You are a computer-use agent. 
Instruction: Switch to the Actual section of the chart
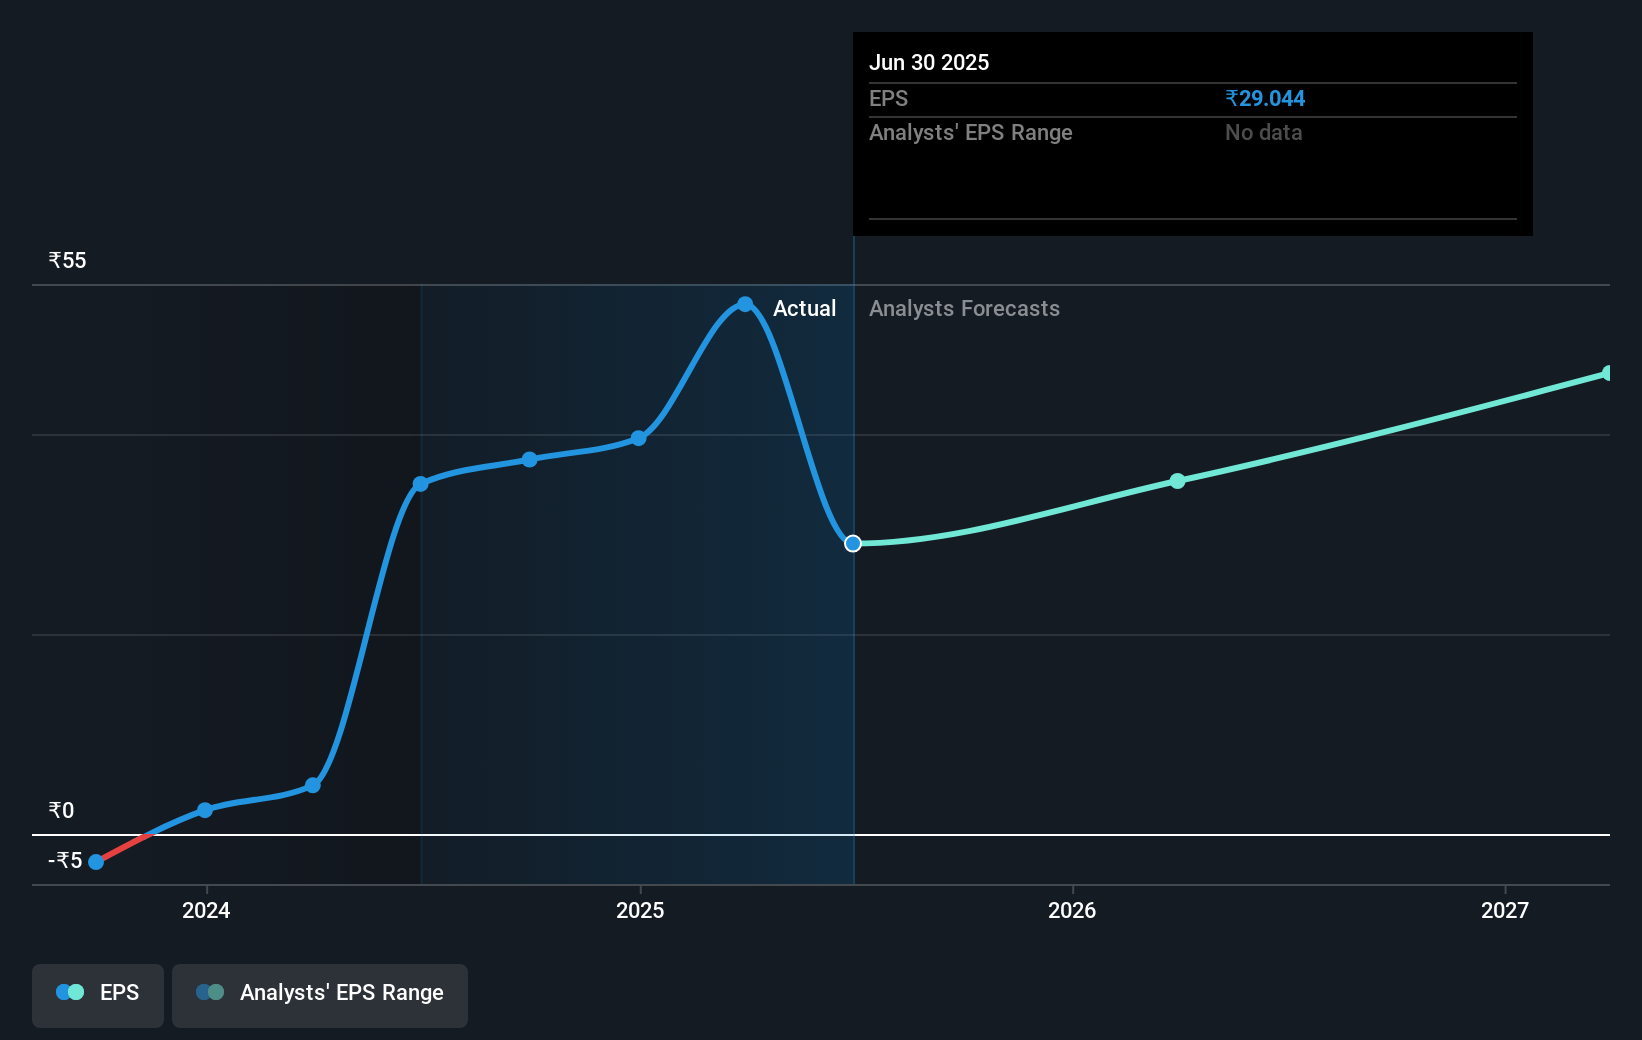tap(805, 308)
